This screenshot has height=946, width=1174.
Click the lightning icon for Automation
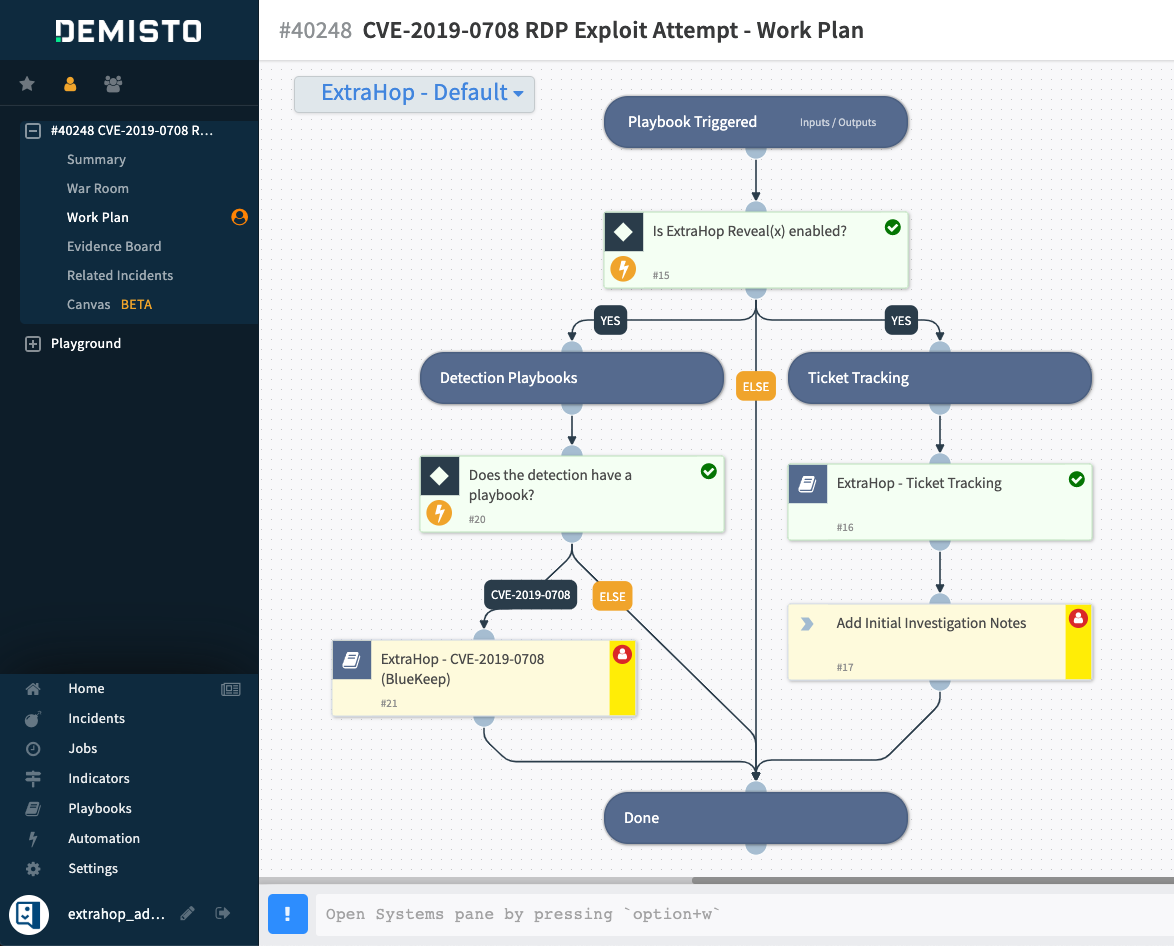(33, 839)
